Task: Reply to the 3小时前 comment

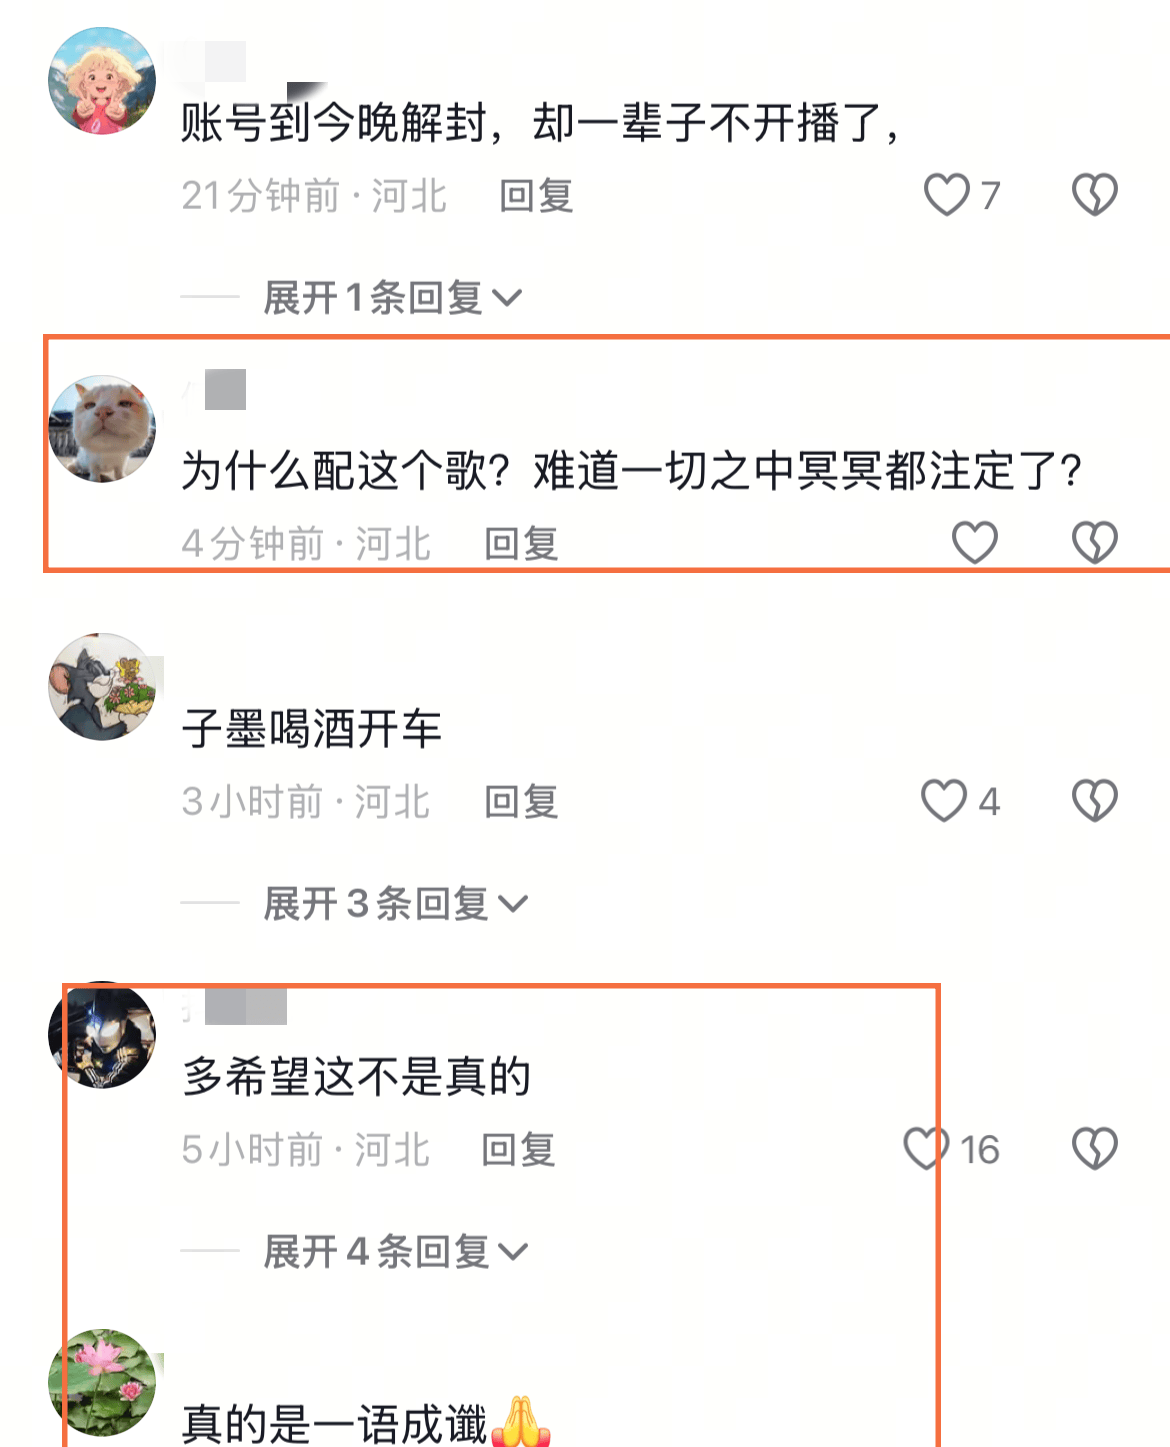Action: (521, 801)
